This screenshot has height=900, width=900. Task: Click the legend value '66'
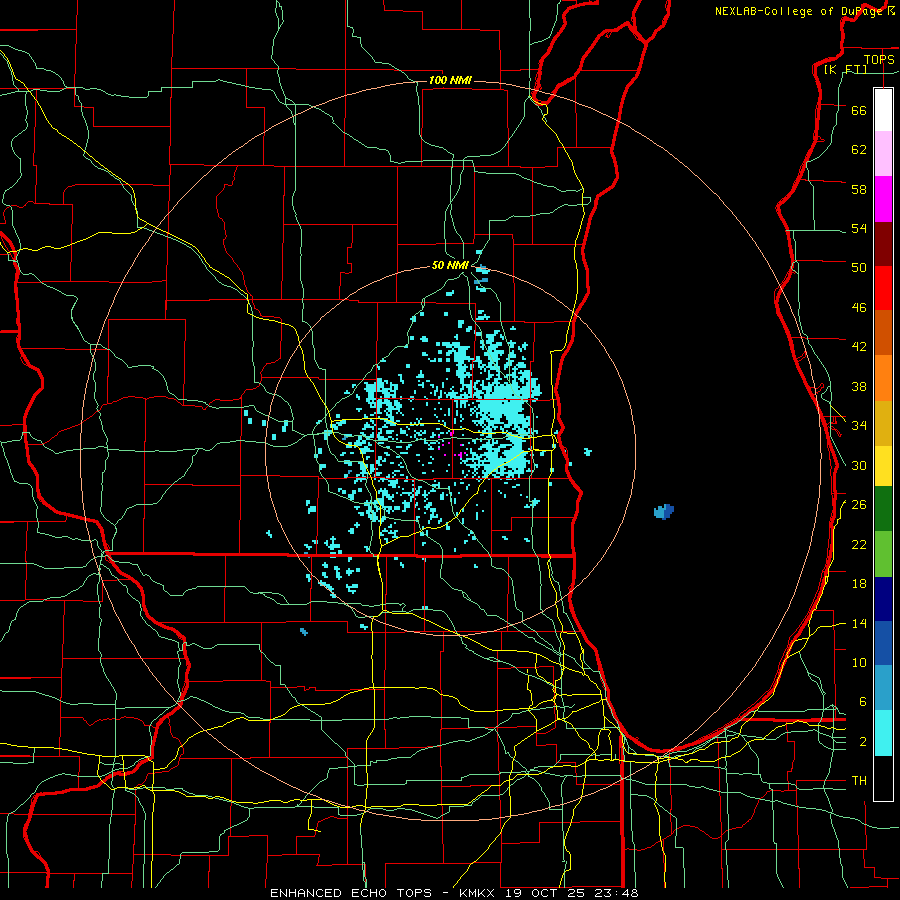(859, 110)
